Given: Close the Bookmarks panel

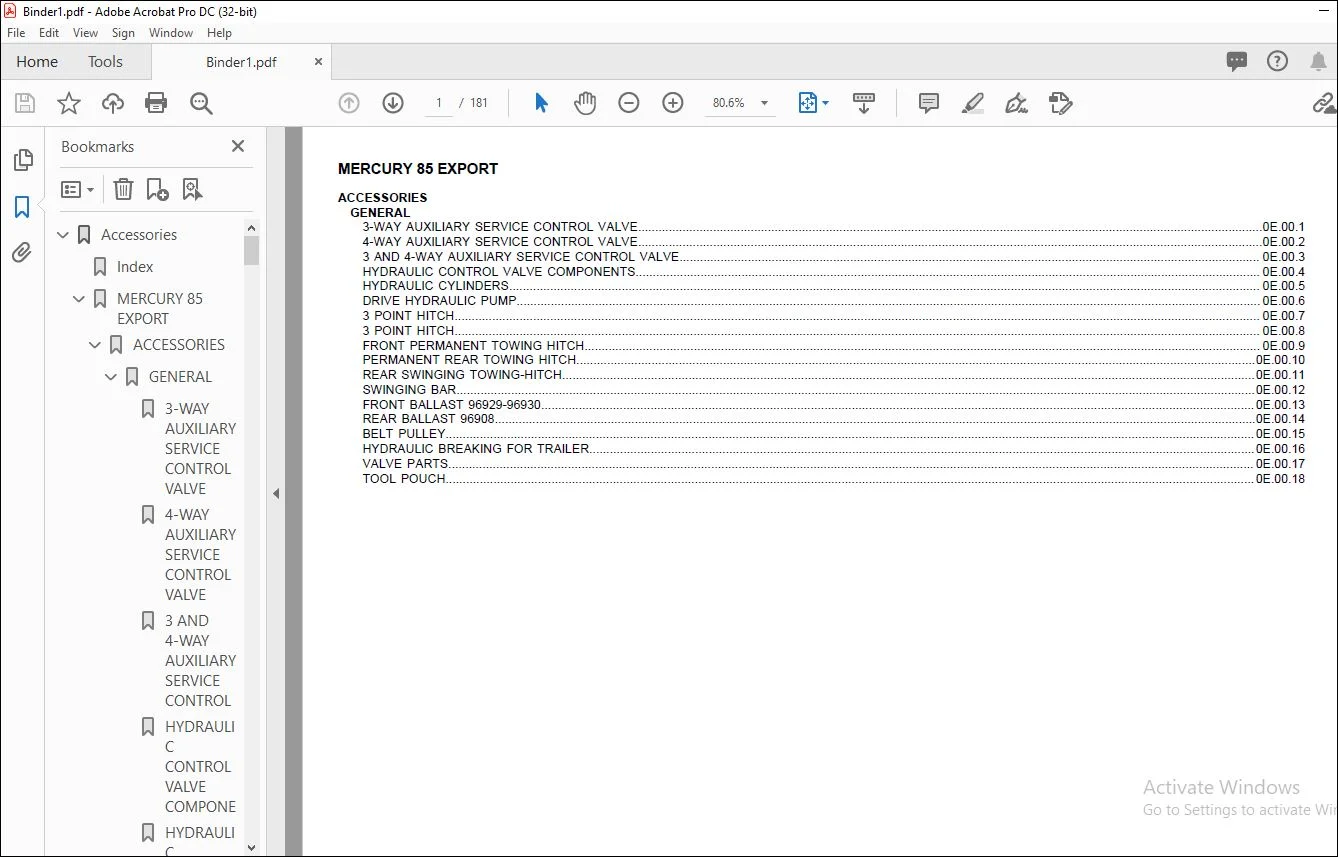Looking at the screenshot, I should click(238, 146).
